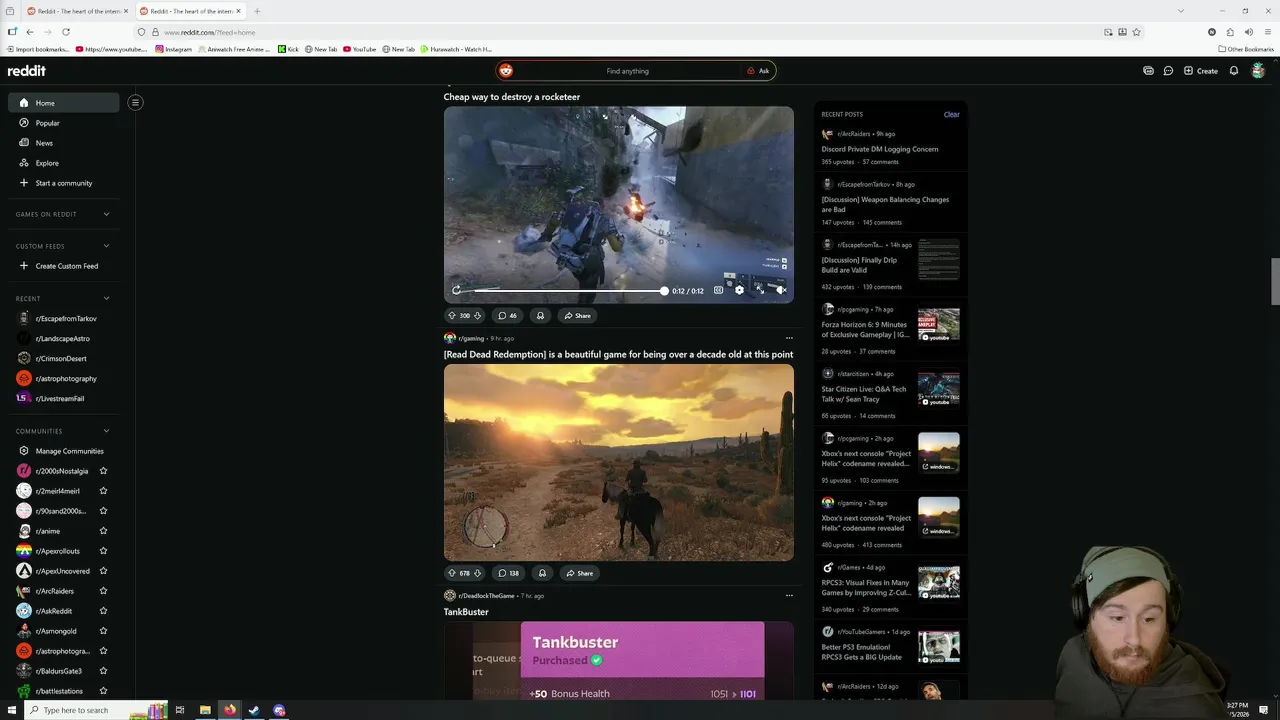Open a new browser tab
Image resolution: width=1280 pixels, height=720 pixels.
click(x=257, y=11)
